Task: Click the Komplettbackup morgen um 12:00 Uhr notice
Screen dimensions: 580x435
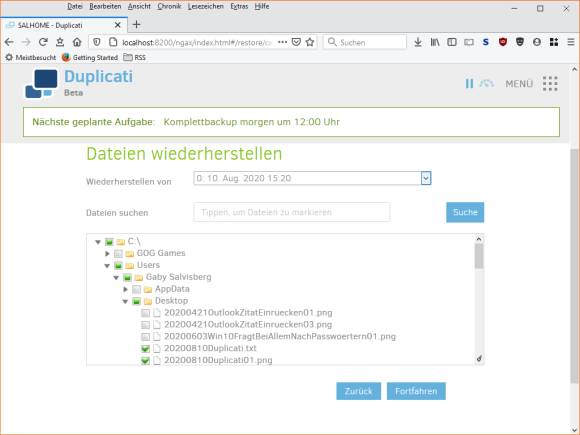Action: coord(252,122)
